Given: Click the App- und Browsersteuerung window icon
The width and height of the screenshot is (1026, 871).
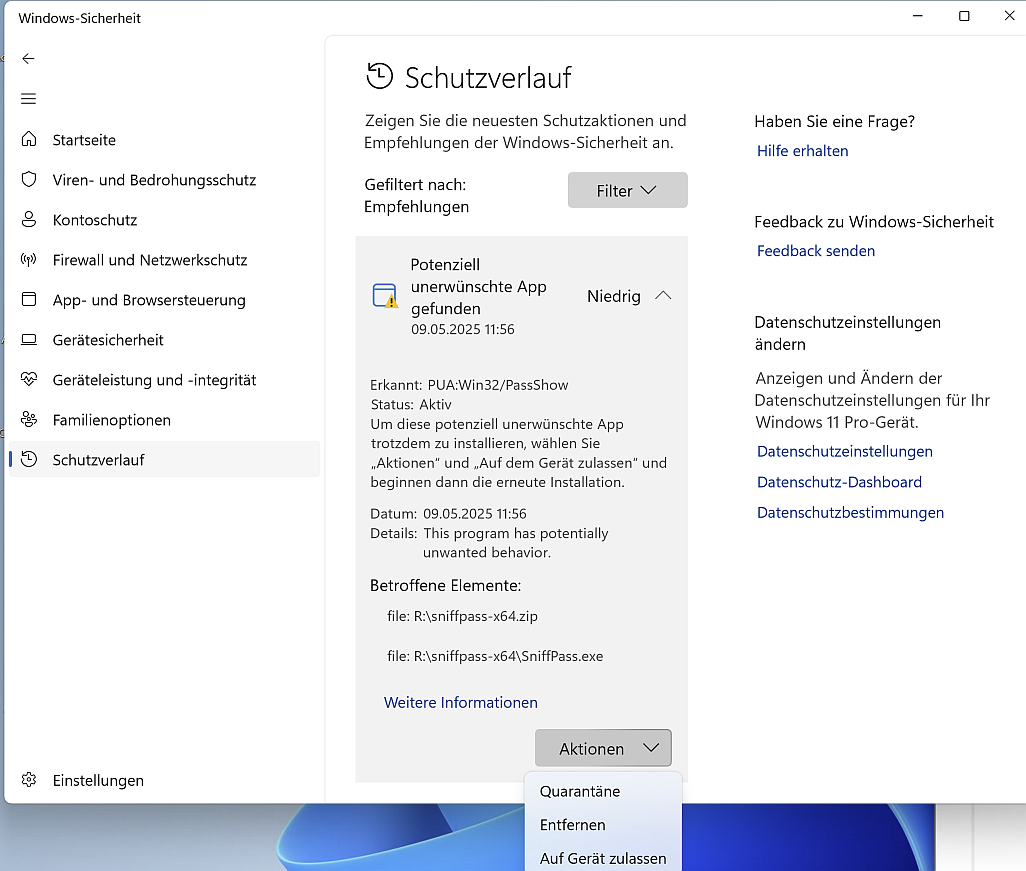Looking at the screenshot, I should pos(29,299).
